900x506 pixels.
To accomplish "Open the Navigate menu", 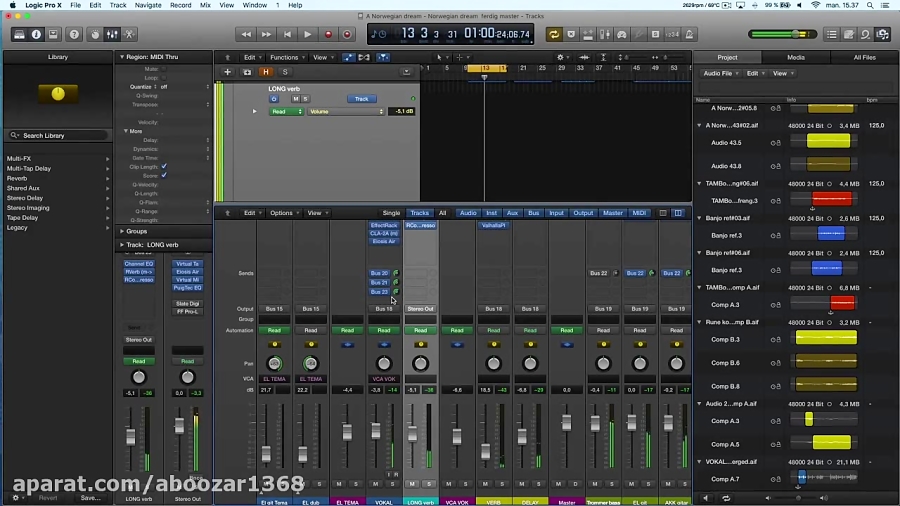I will coord(148,5).
